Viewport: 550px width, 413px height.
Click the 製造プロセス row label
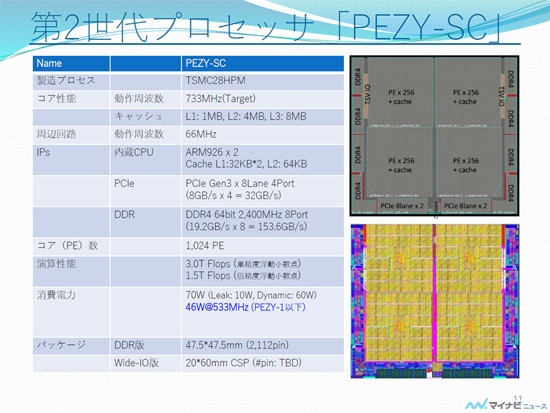(x=66, y=80)
